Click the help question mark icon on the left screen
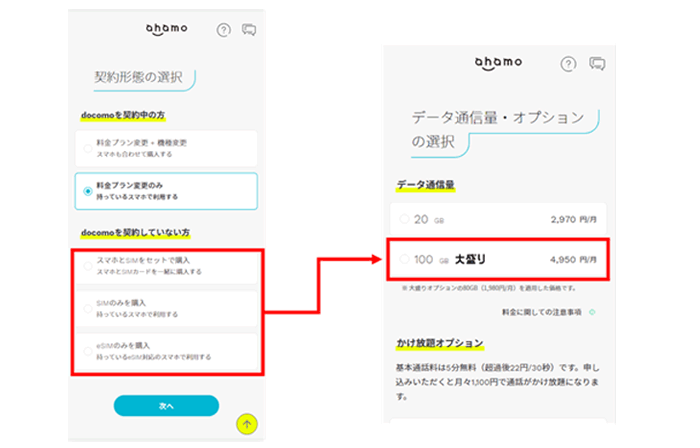This screenshot has width=700, height=448. (224, 30)
